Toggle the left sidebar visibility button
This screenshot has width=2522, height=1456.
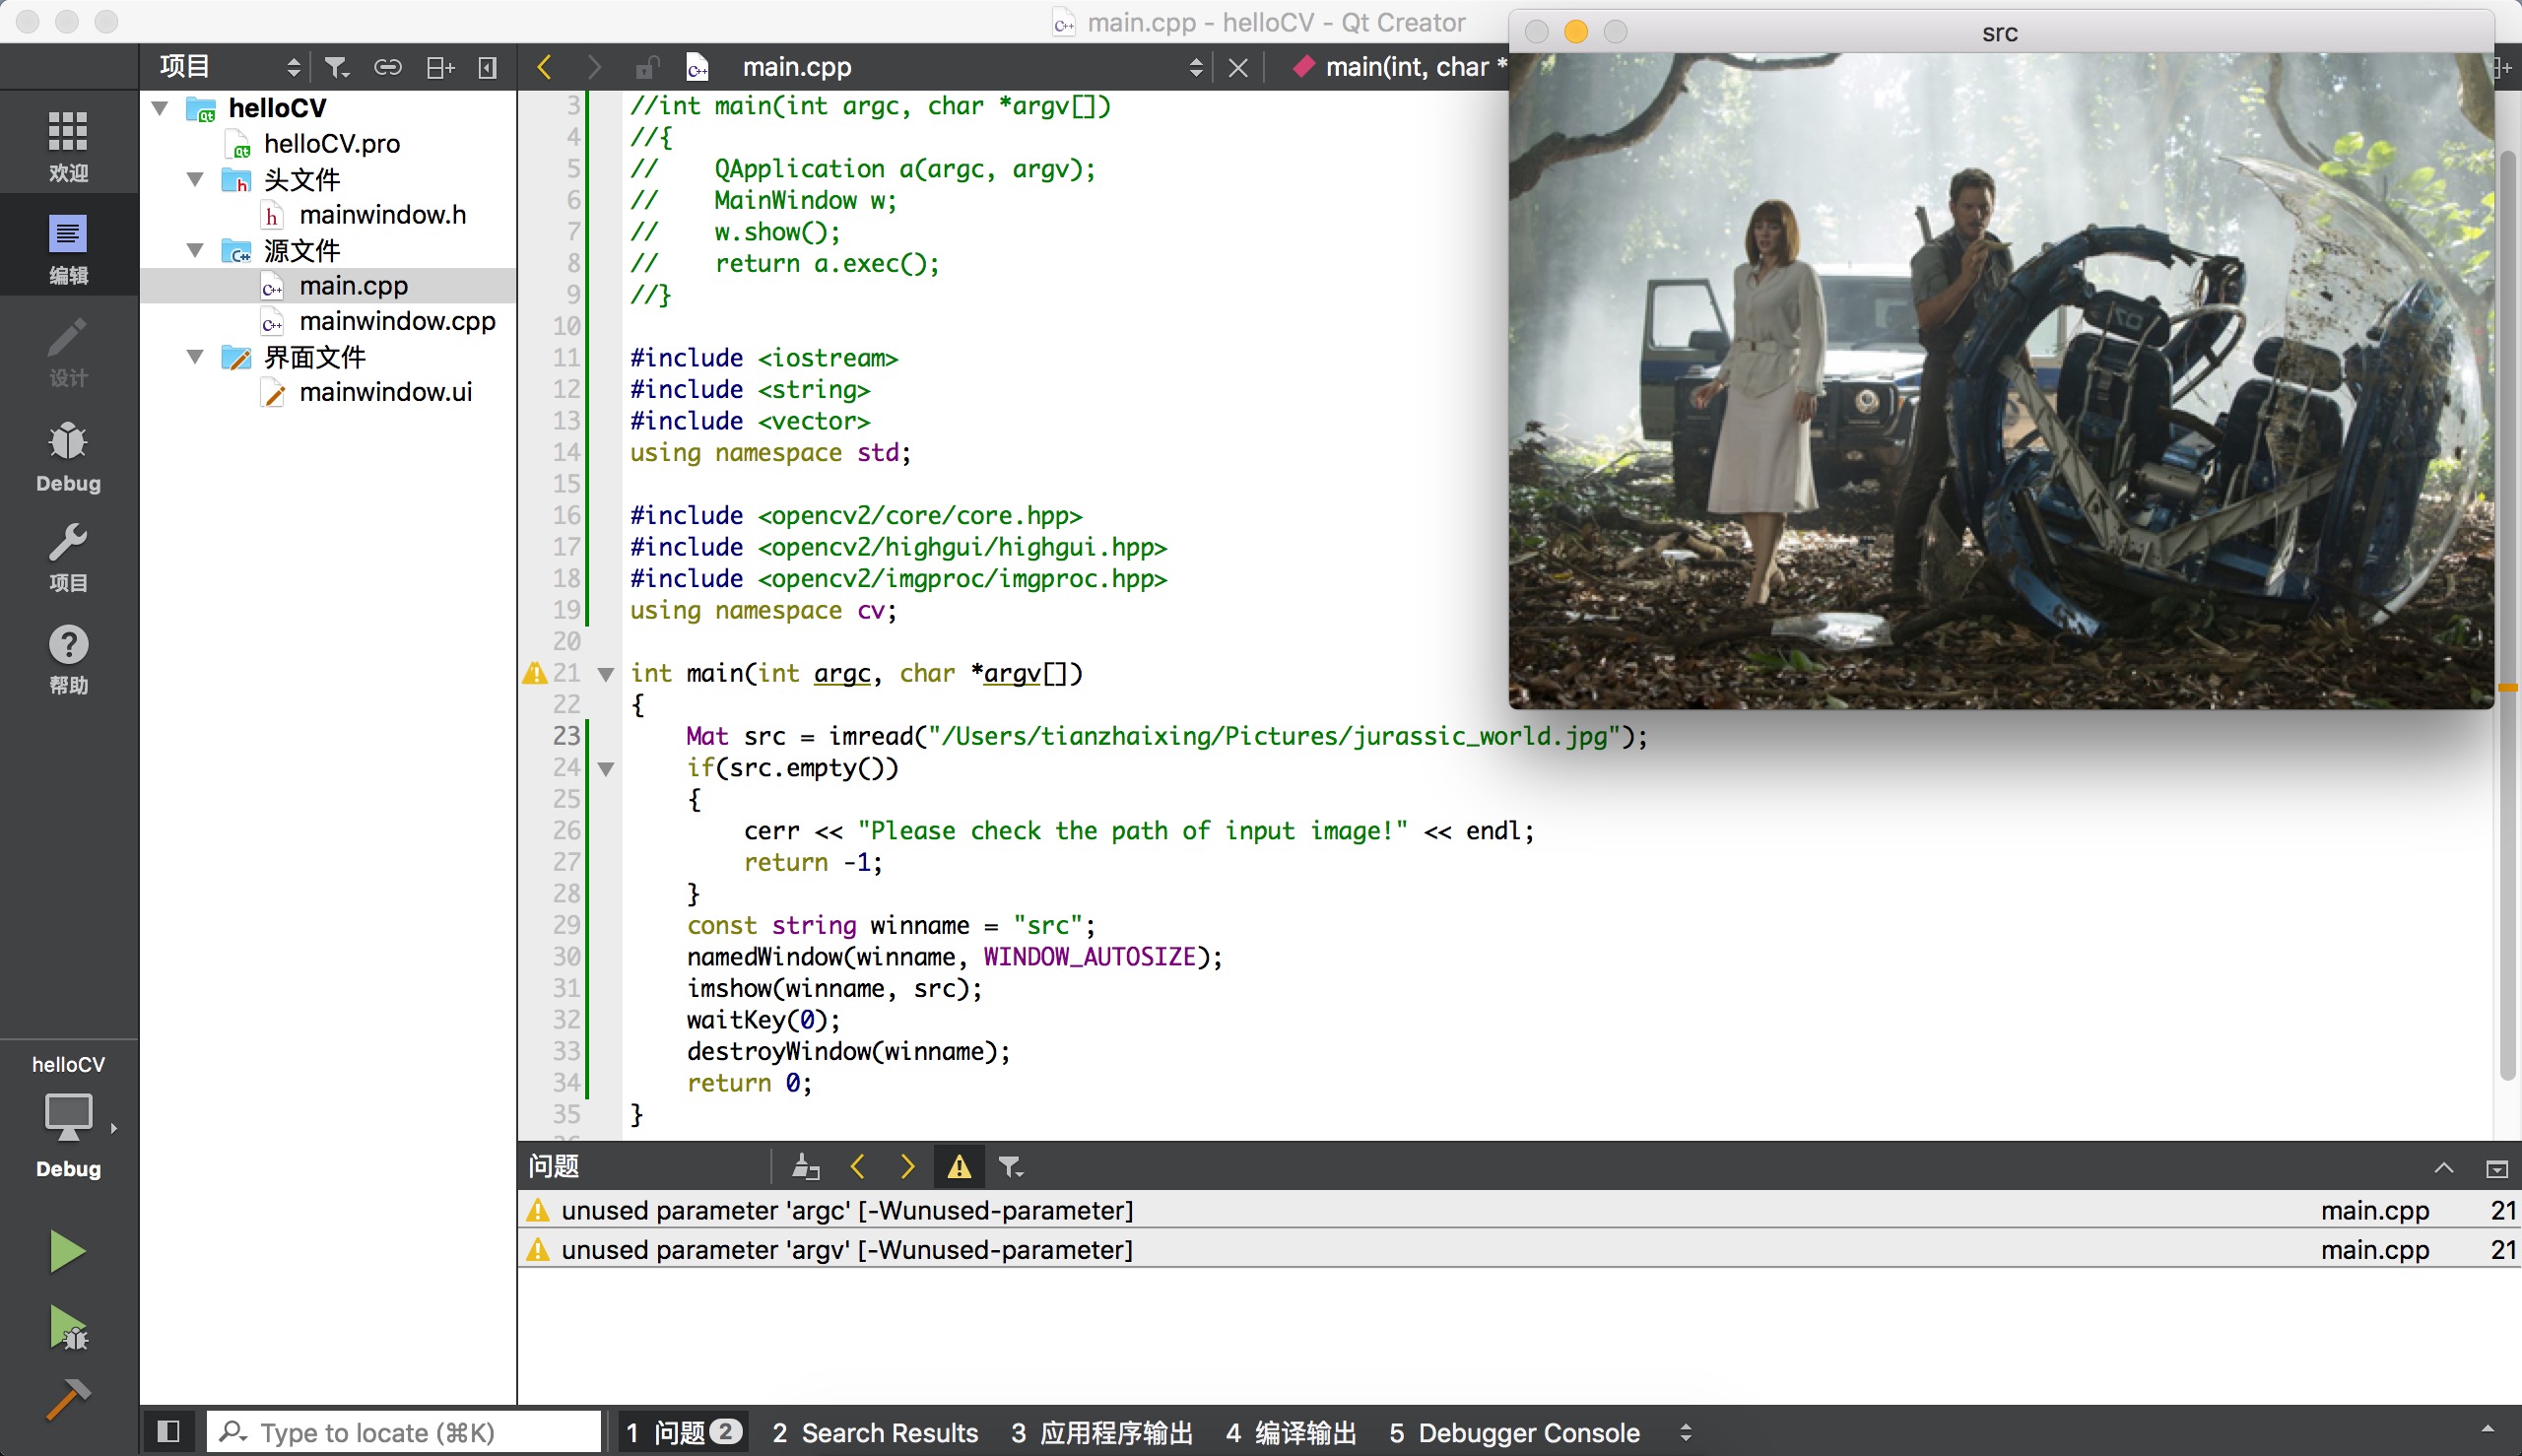click(x=169, y=1431)
